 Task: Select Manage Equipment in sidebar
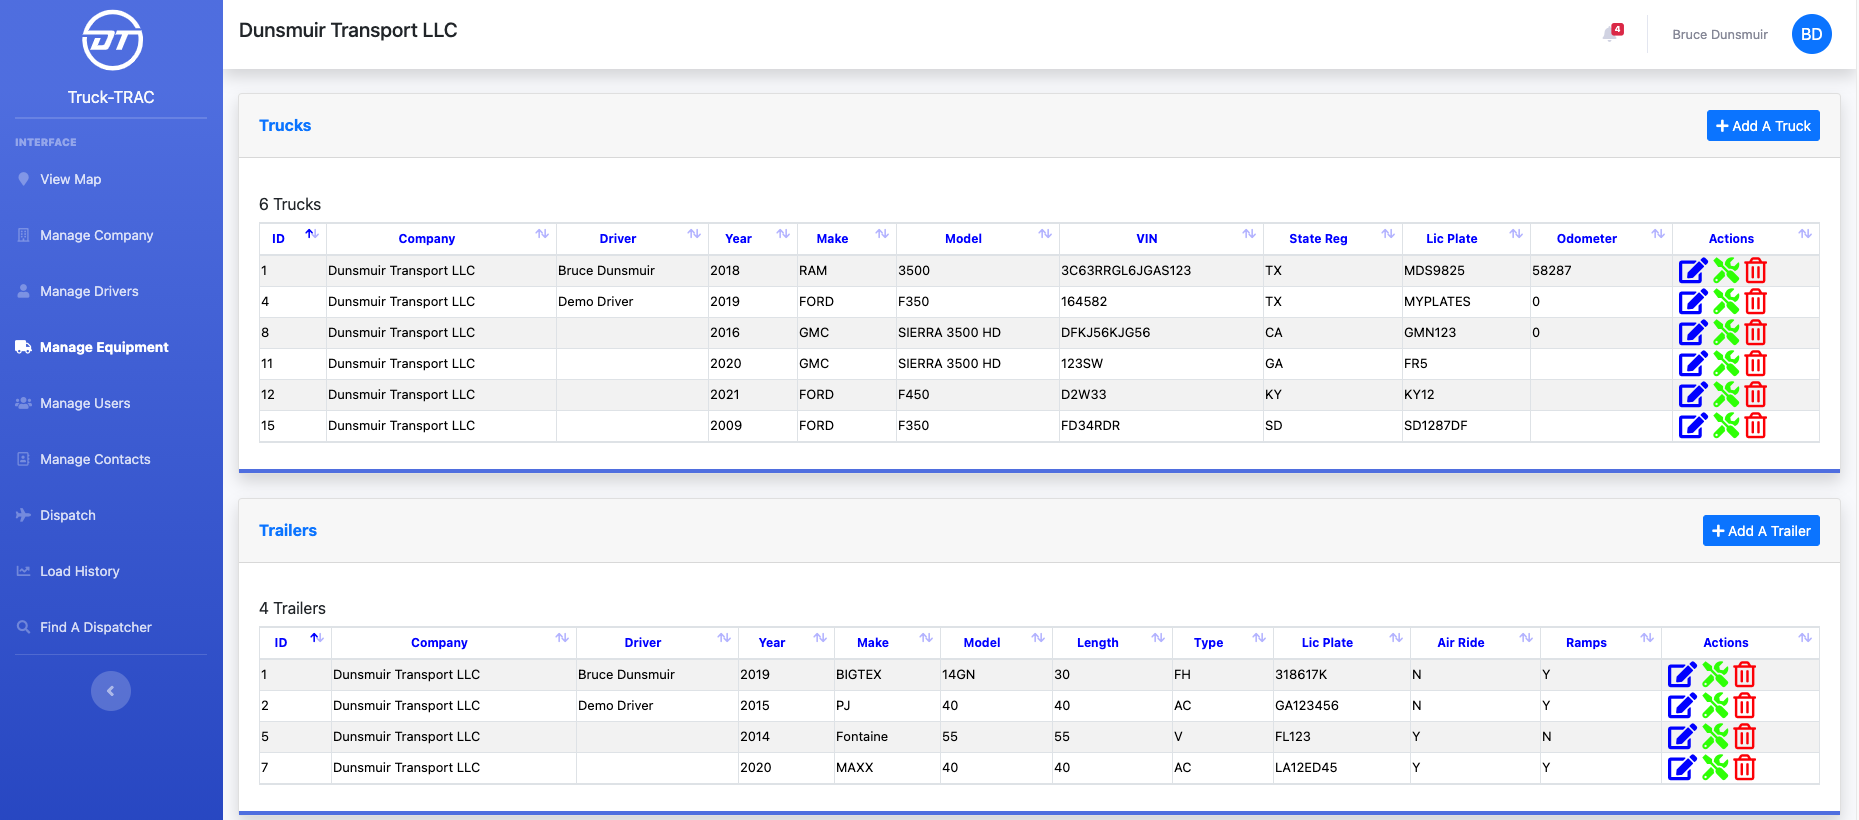(x=104, y=347)
